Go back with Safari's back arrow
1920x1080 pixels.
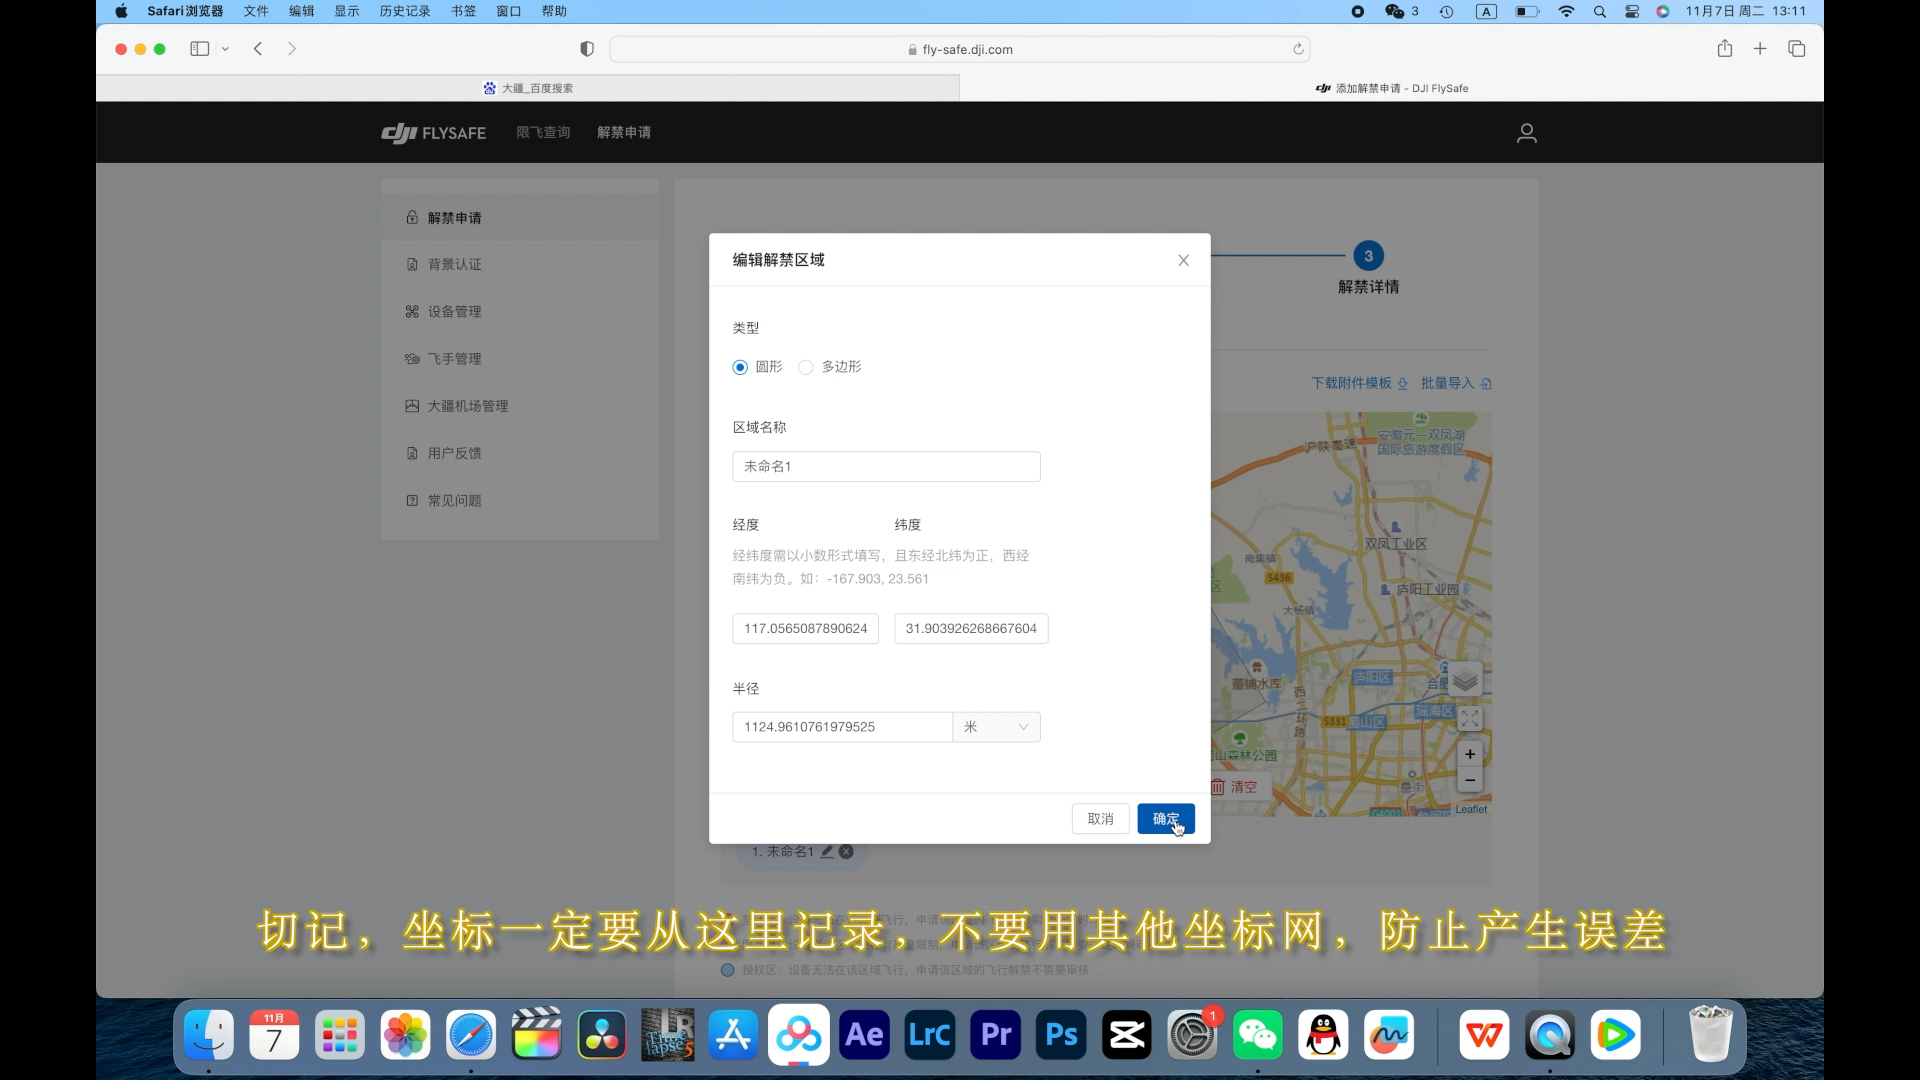tap(258, 49)
